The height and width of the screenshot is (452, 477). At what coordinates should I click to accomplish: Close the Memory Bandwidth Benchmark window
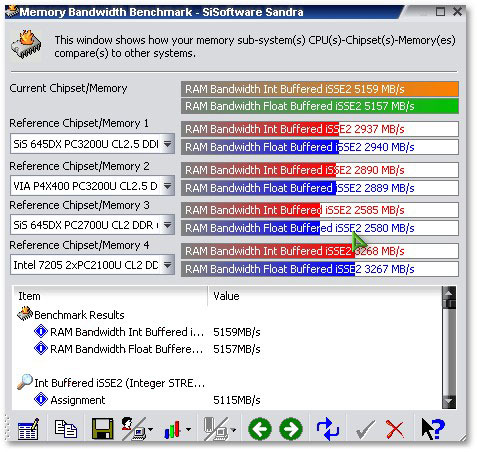pyautogui.click(x=458, y=12)
